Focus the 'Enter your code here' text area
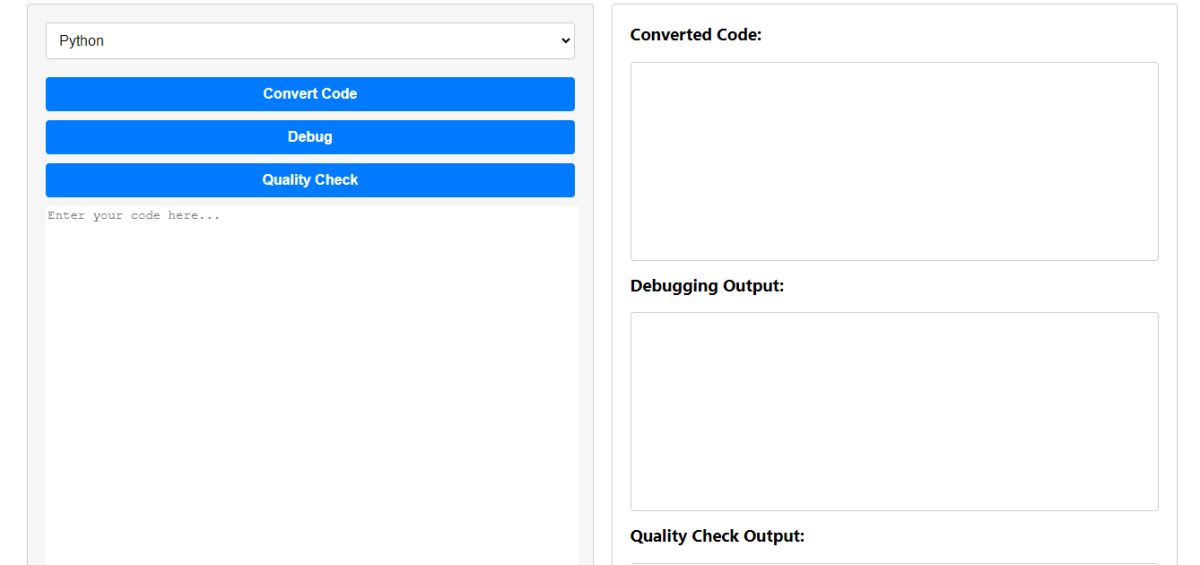This screenshot has width=1200, height=565. pyautogui.click(x=312, y=385)
